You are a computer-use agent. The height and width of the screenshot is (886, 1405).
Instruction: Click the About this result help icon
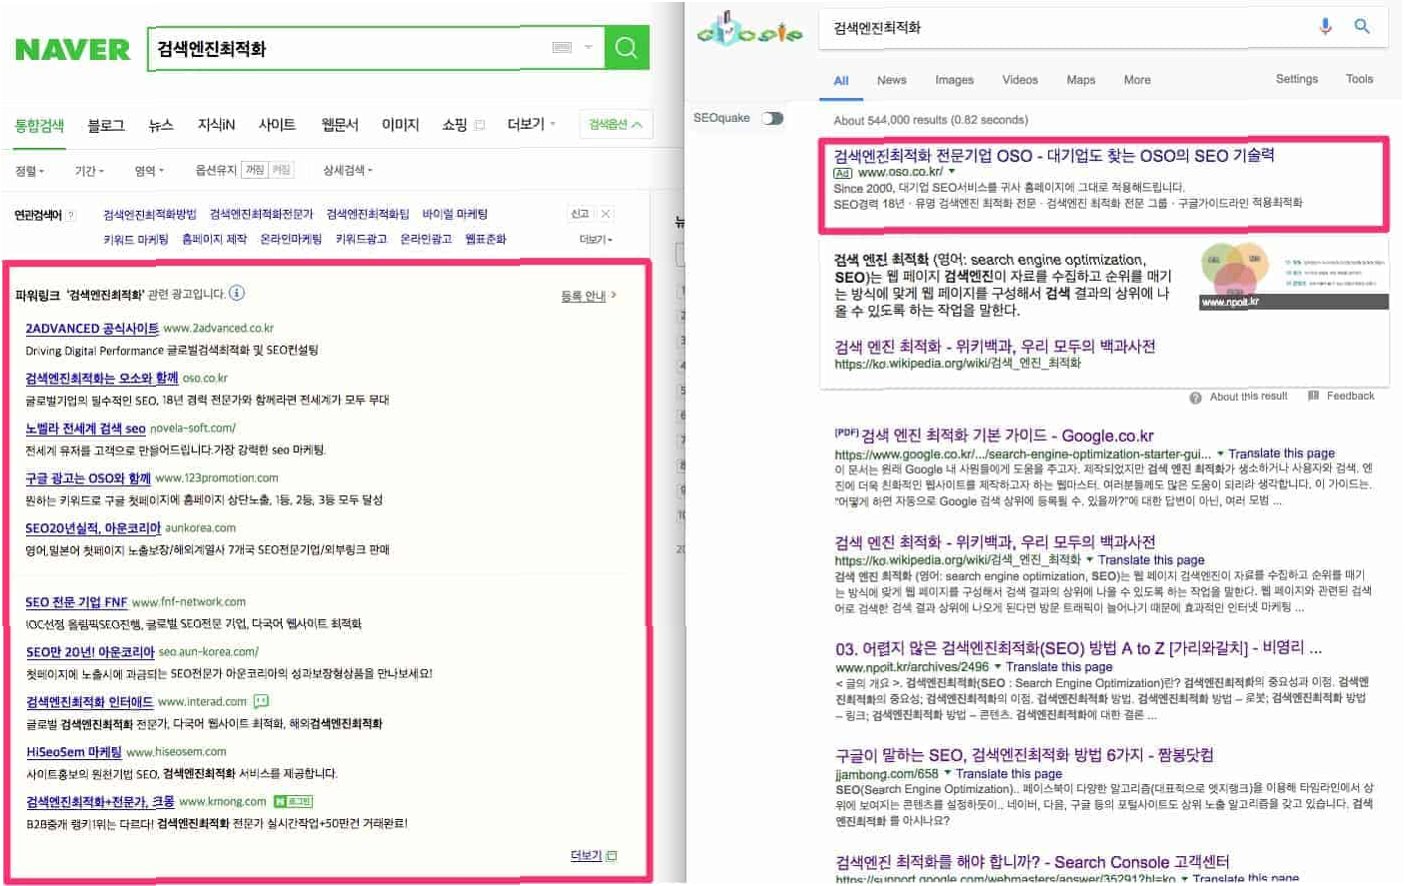pos(1195,397)
